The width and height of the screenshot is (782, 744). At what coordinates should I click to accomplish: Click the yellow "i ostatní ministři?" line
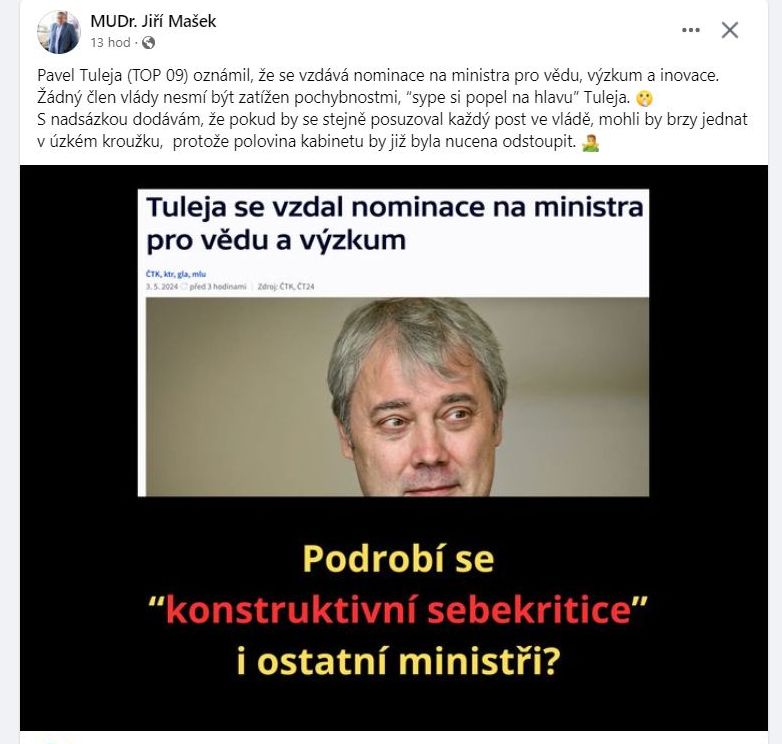[397, 662]
